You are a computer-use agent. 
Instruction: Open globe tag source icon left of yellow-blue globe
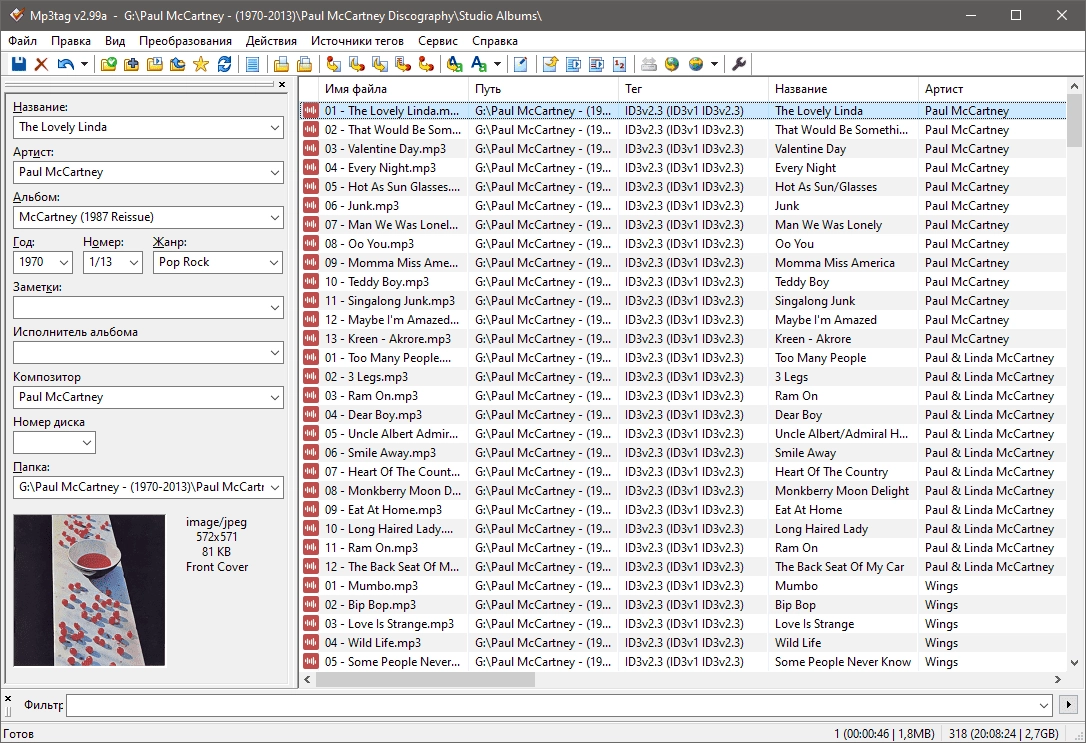click(671, 64)
